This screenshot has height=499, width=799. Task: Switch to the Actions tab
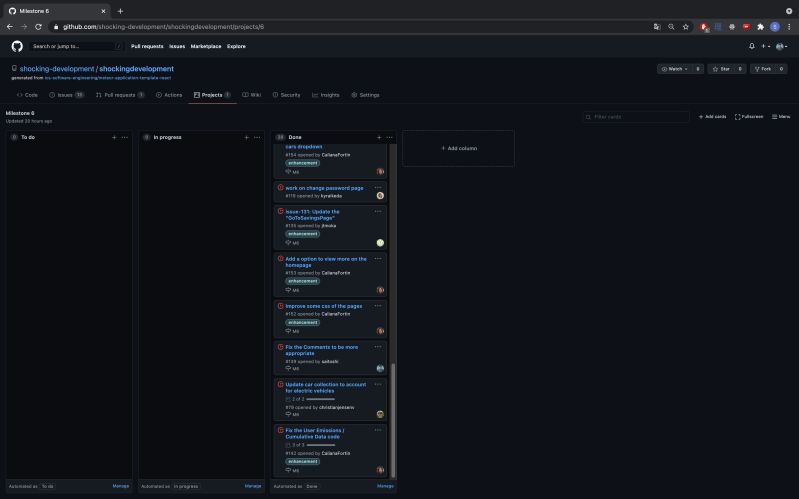click(169, 95)
